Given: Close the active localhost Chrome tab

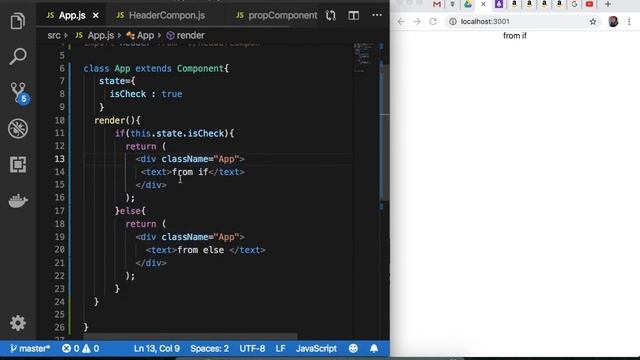Looking at the screenshot, I should (x=483, y=4).
